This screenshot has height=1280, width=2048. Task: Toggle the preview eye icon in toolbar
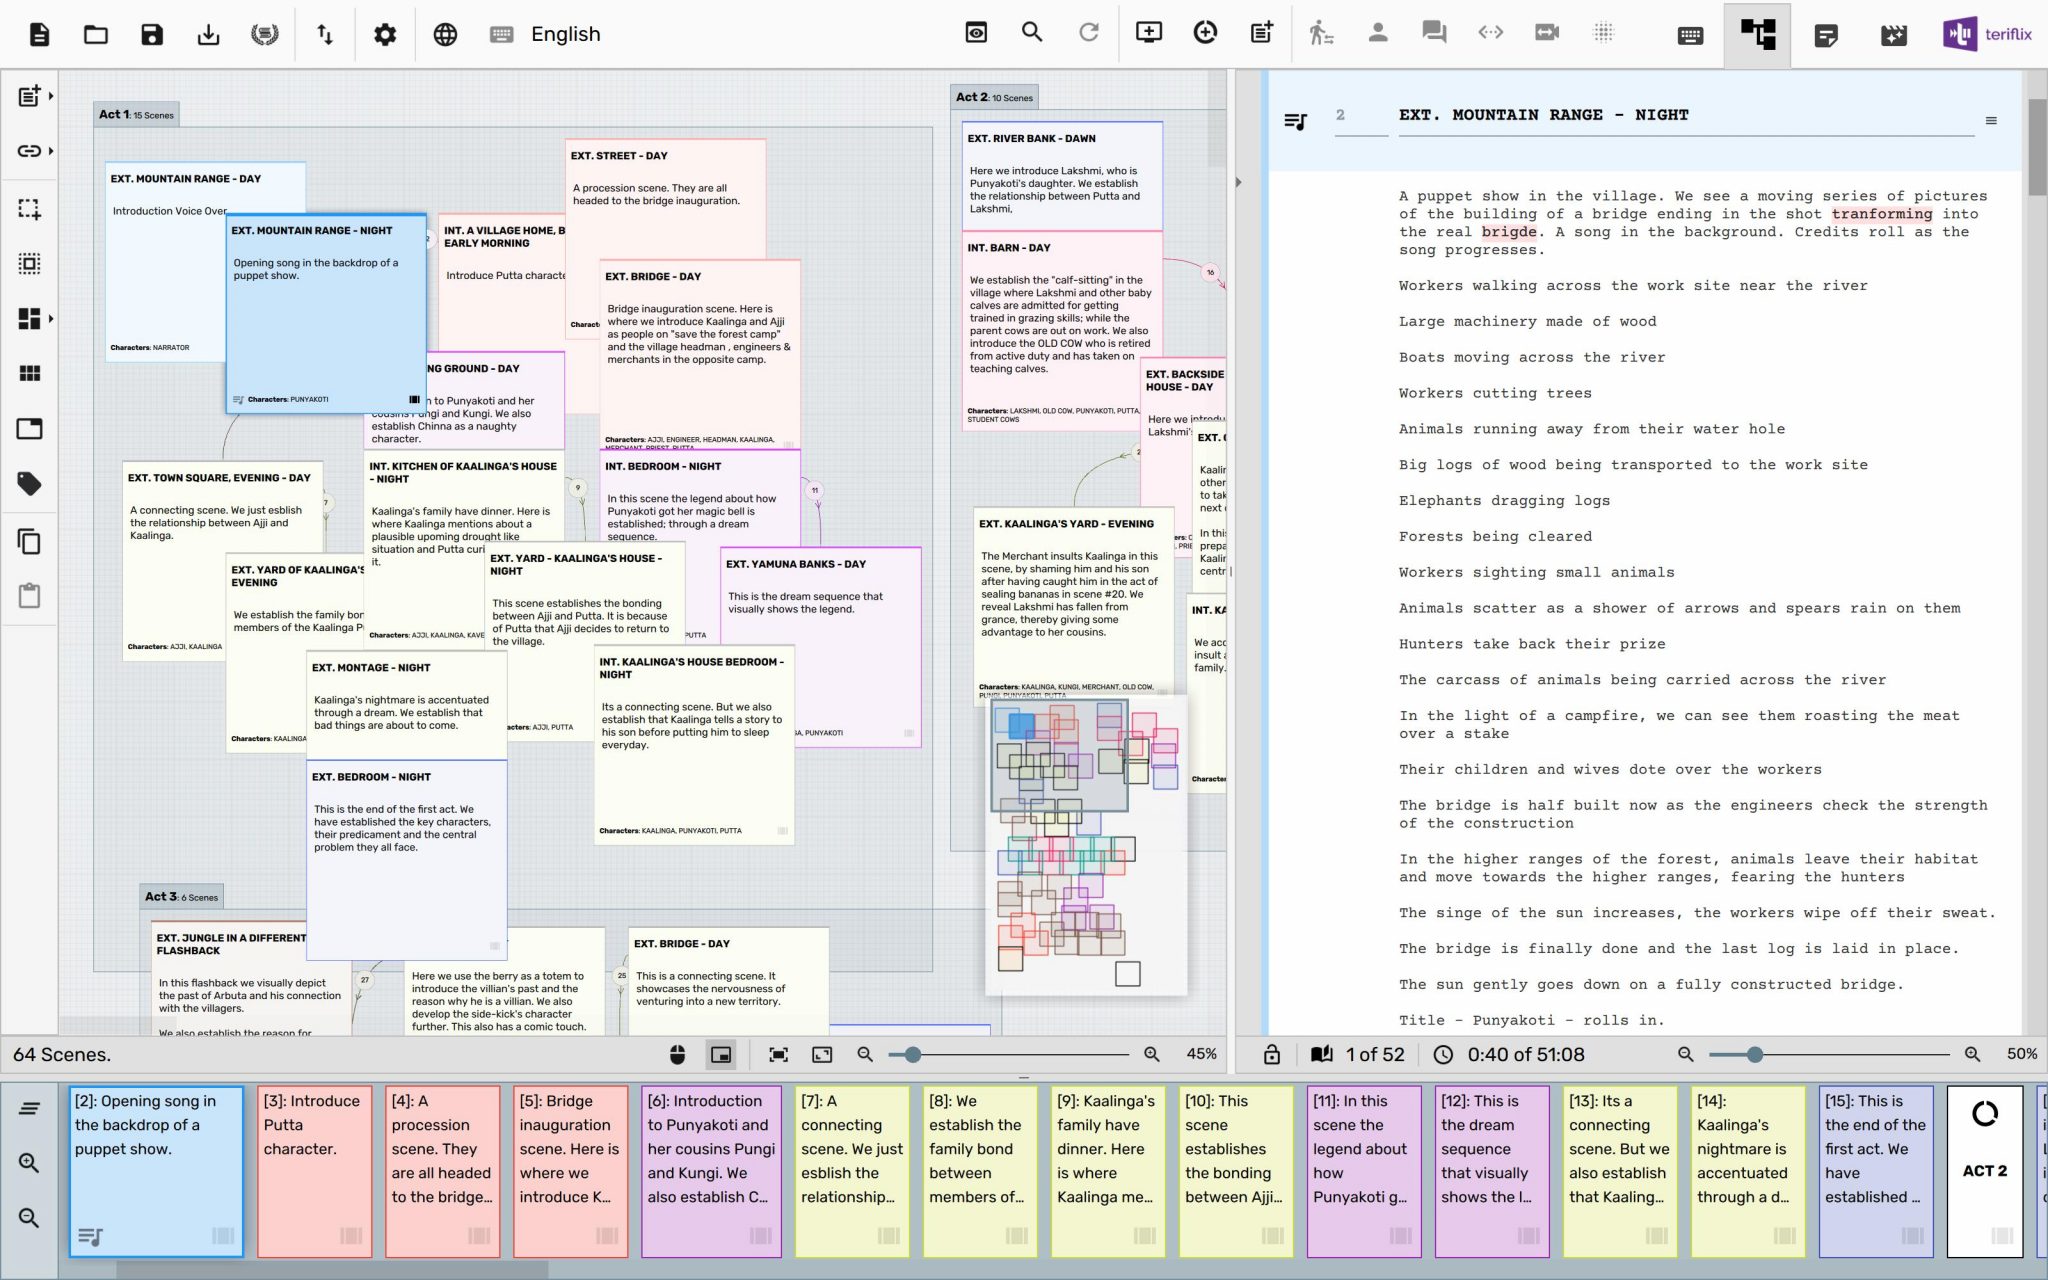(x=976, y=33)
